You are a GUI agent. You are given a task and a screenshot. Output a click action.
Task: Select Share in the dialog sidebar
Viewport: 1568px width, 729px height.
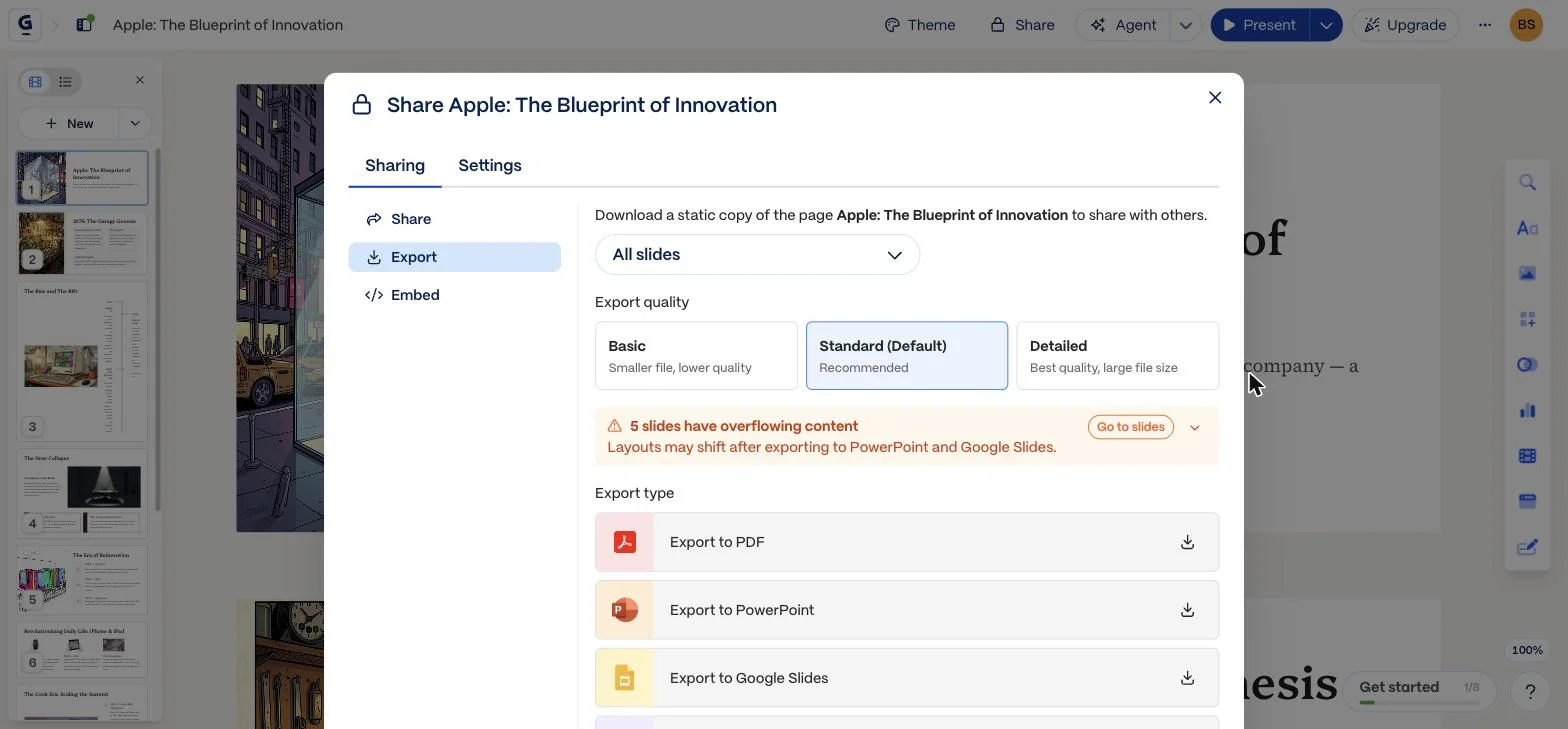tap(454, 219)
